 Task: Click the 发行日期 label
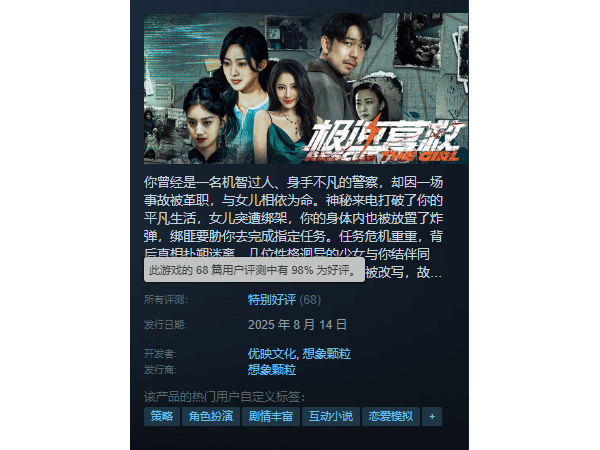point(165,325)
